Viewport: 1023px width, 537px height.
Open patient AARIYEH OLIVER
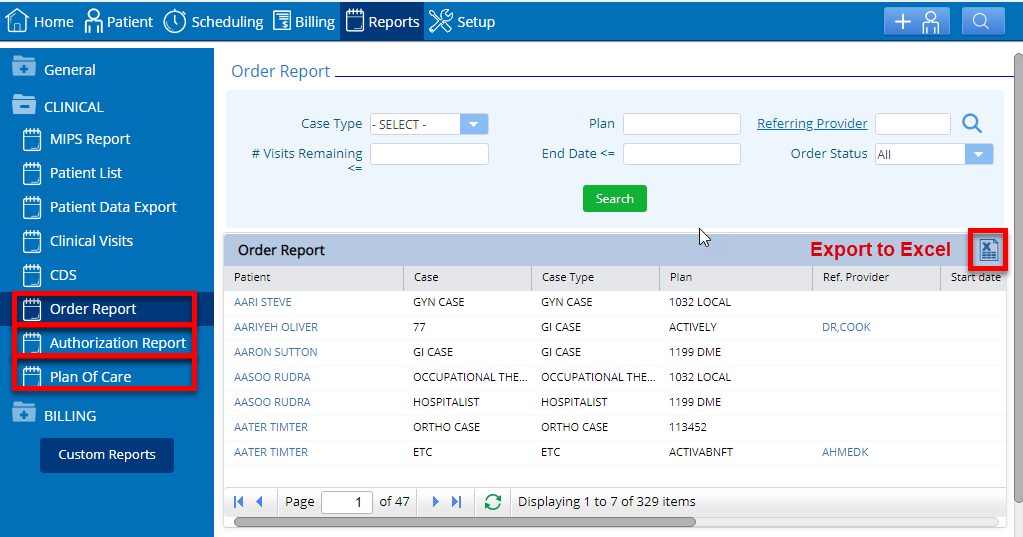coord(276,327)
